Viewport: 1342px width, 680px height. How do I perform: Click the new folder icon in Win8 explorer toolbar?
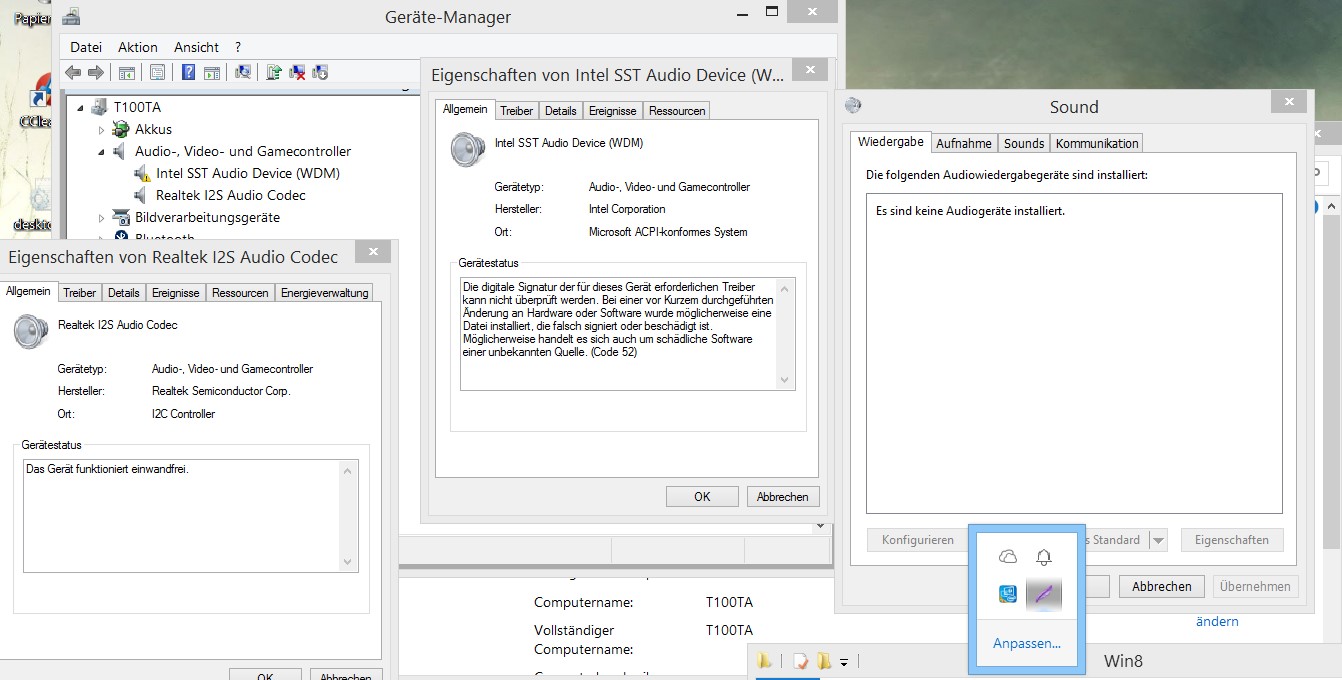click(823, 661)
